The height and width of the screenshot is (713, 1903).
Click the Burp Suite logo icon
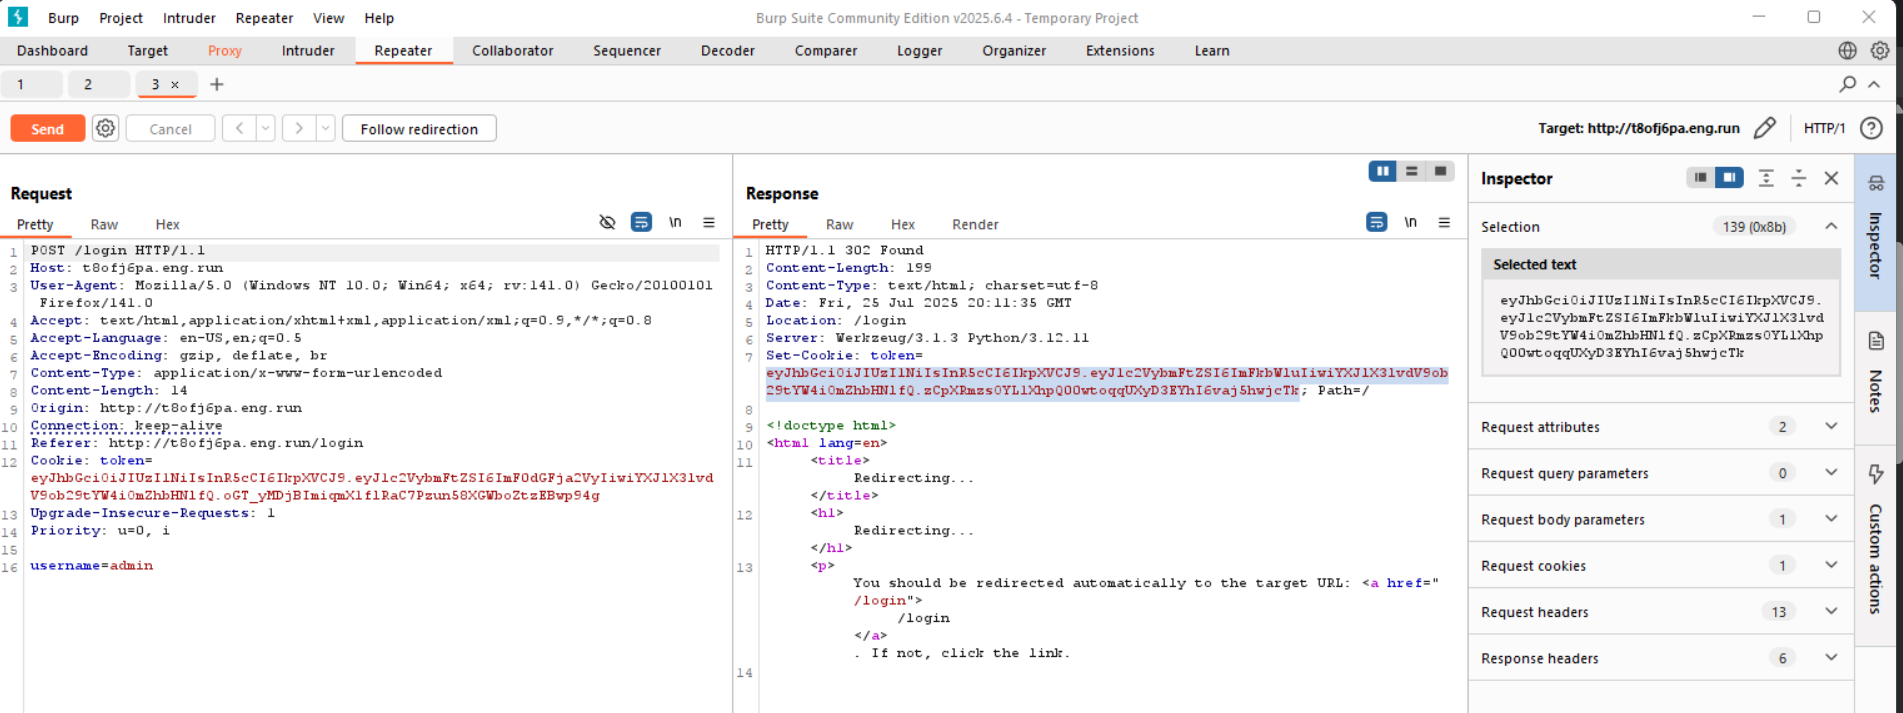[x=18, y=17]
